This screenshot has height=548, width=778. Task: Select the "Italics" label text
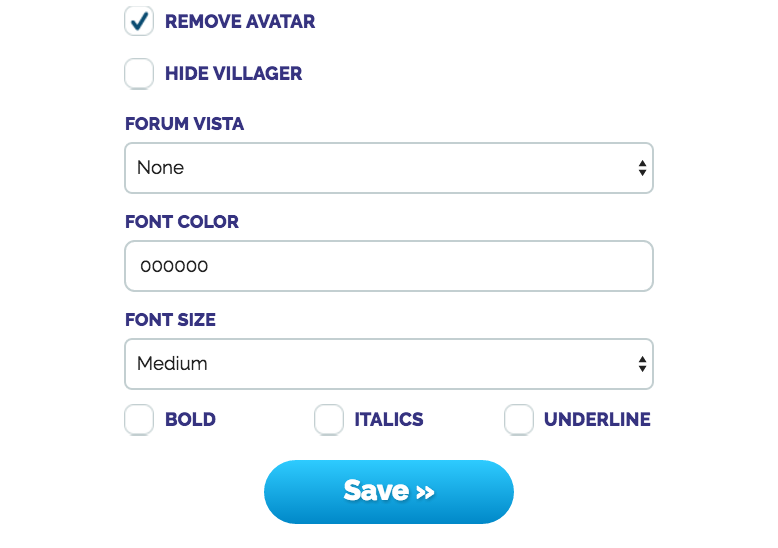[389, 420]
